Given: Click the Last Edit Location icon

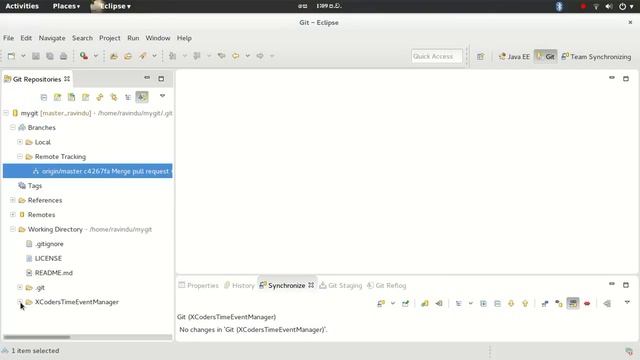Looking at the screenshot, I should click(x=221, y=56).
